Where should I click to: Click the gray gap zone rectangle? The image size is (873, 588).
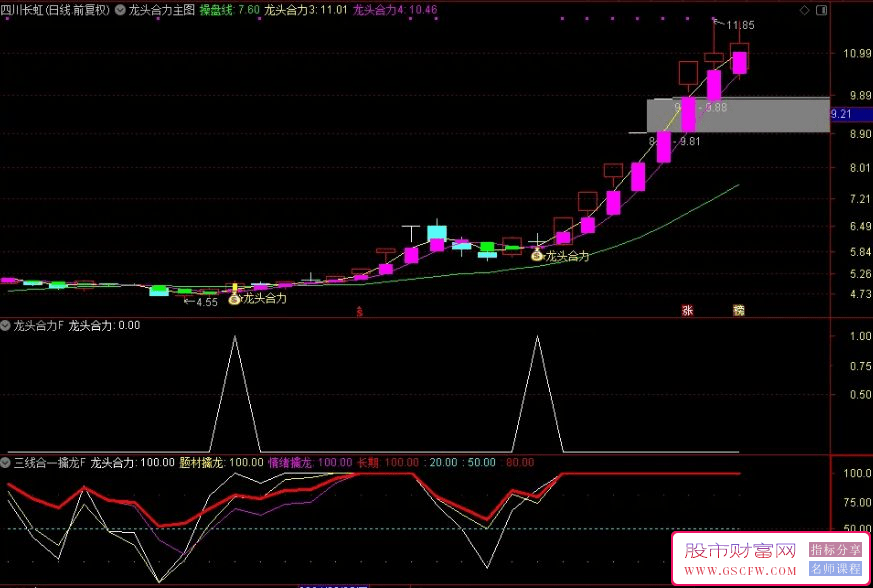pos(738,115)
